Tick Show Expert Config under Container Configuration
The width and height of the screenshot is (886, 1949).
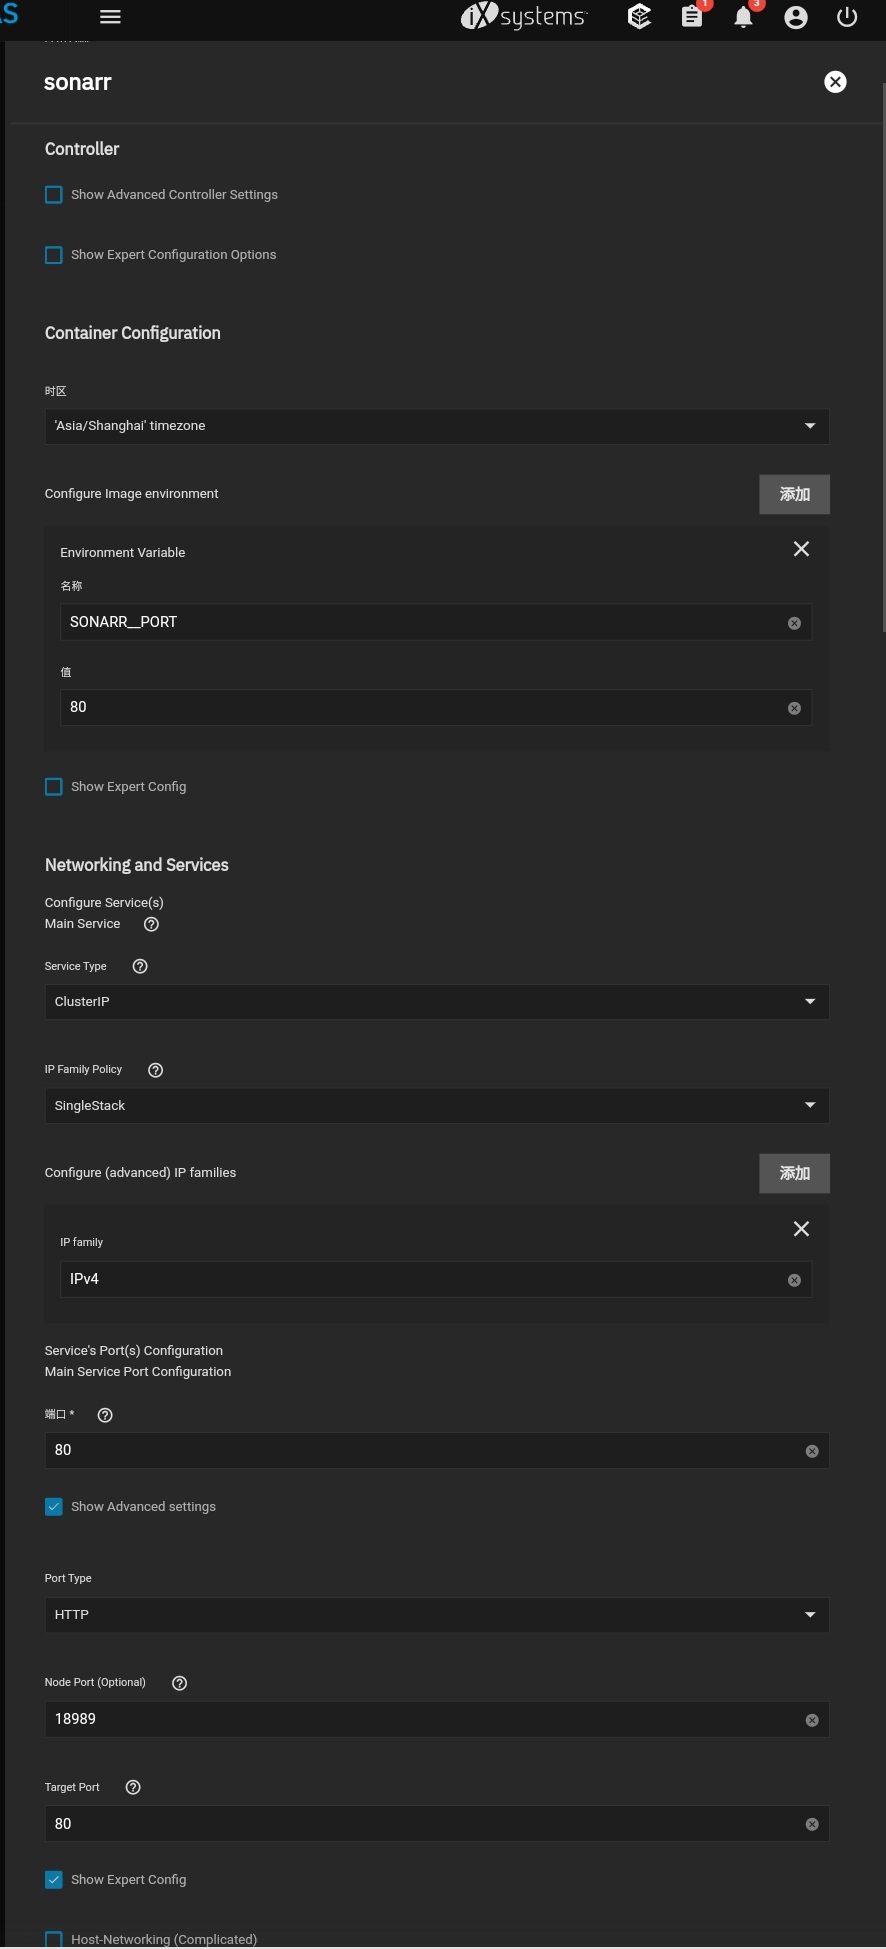54,787
